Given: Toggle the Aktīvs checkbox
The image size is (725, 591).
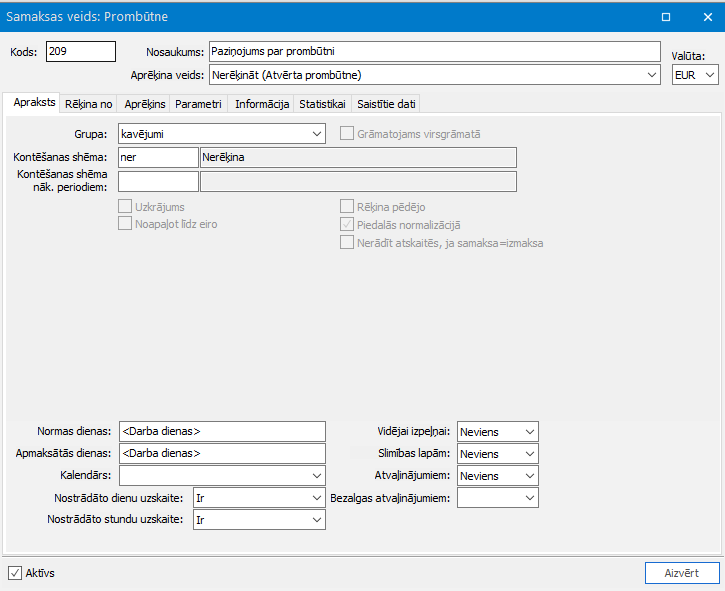Looking at the screenshot, I should click(15, 573).
